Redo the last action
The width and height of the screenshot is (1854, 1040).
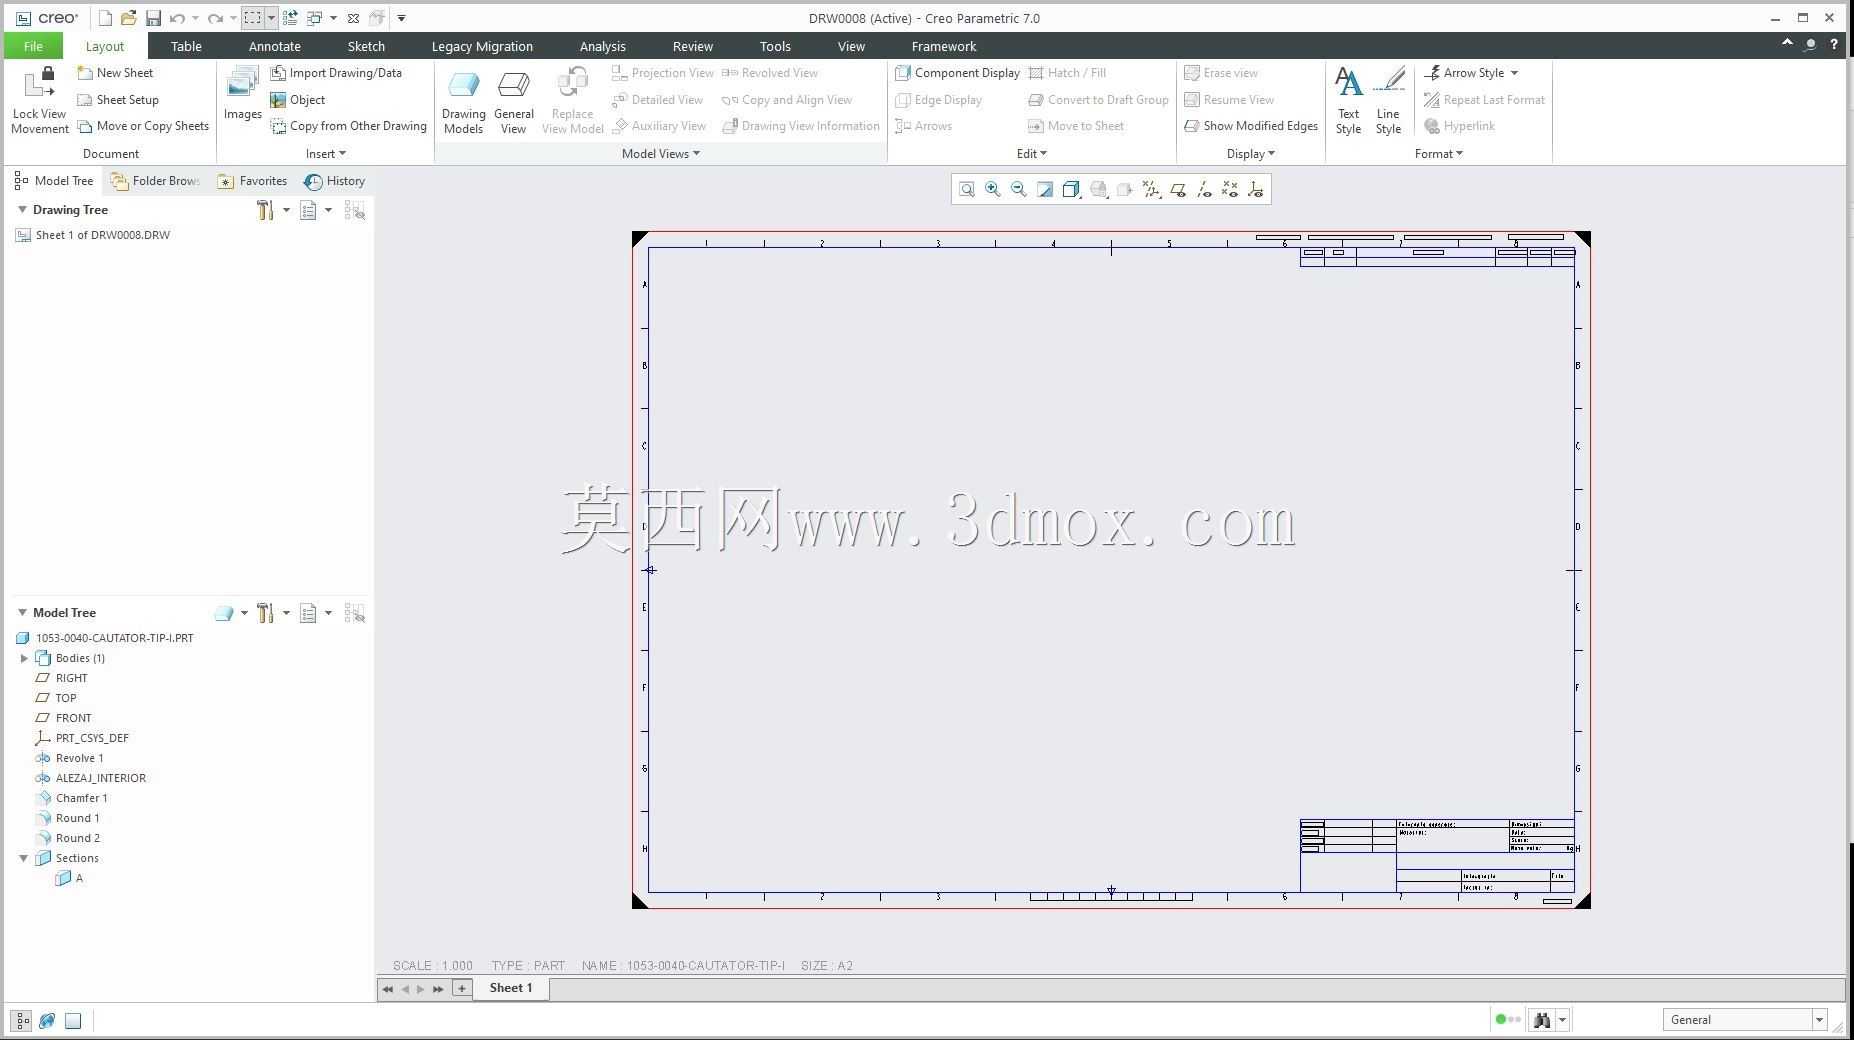click(215, 18)
